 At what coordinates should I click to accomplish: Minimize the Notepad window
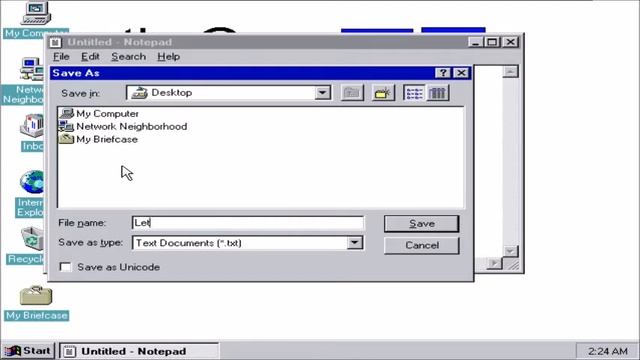pyautogui.click(x=475, y=42)
